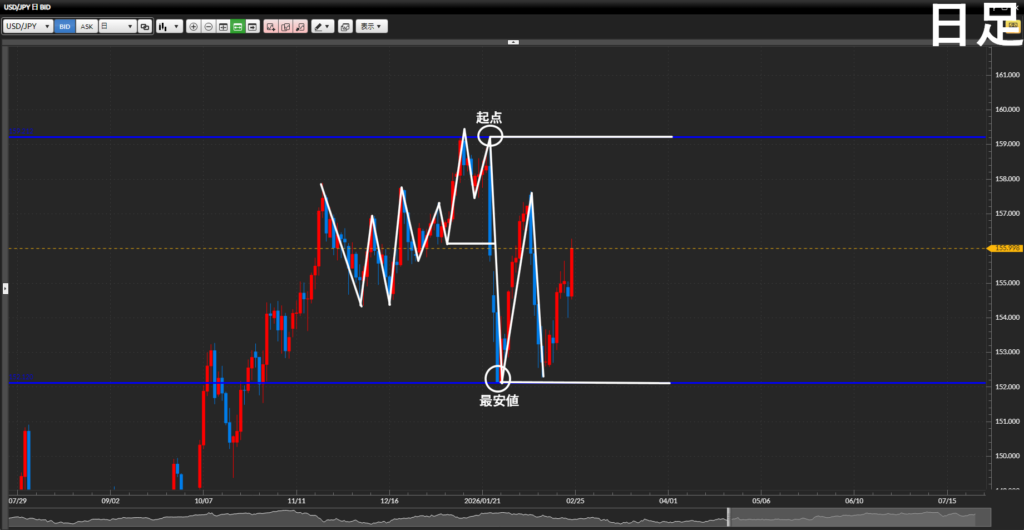
Task: Click the current price label 155.998
Action: [x=1003, y=248]
